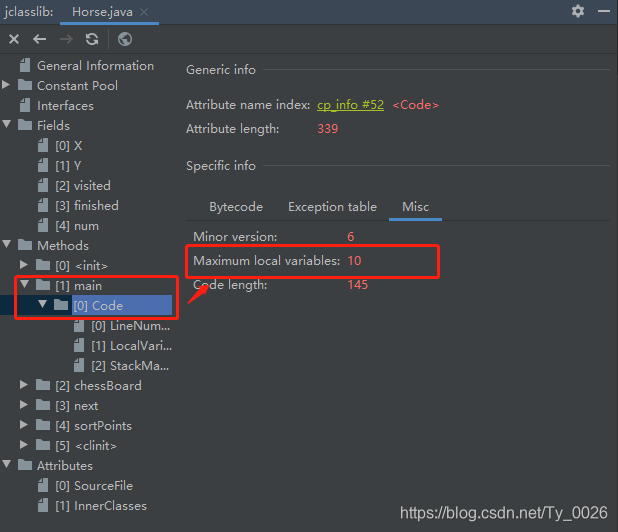The image size is (618, 532).
Task: Collapse the [1] main method
Action: [24, 284]
